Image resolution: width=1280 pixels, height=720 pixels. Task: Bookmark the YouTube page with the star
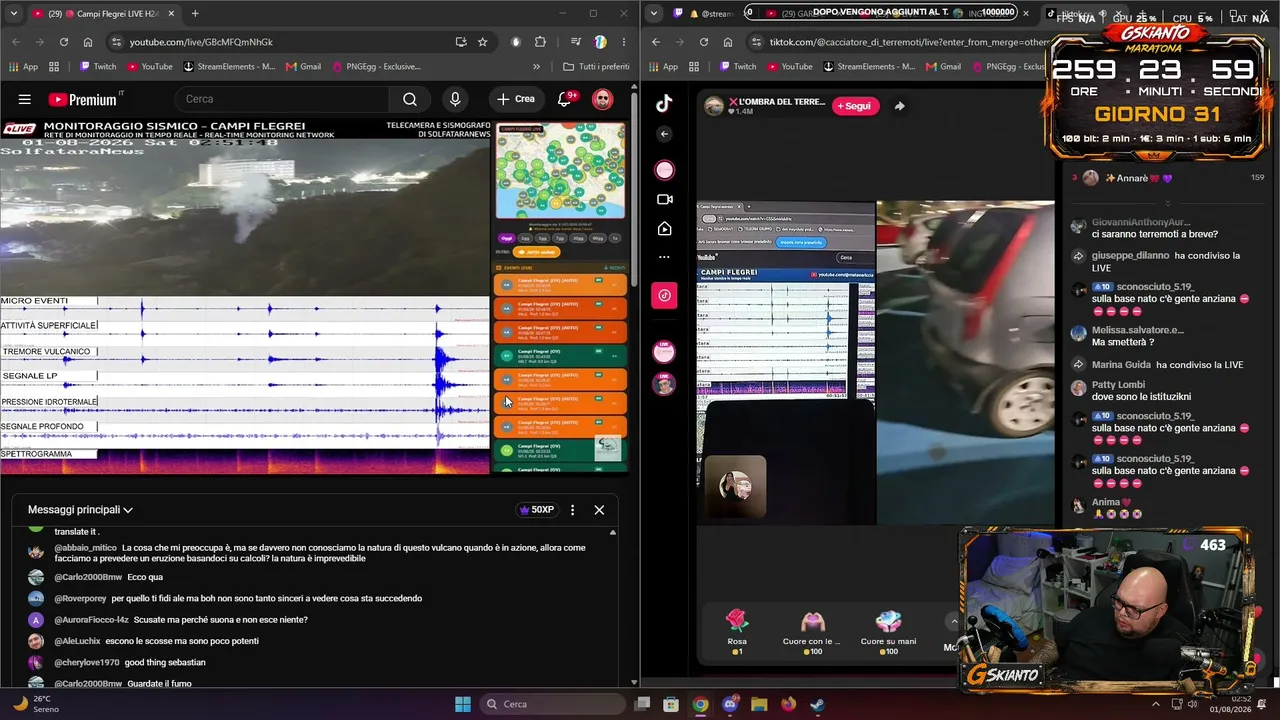(483, 42)
